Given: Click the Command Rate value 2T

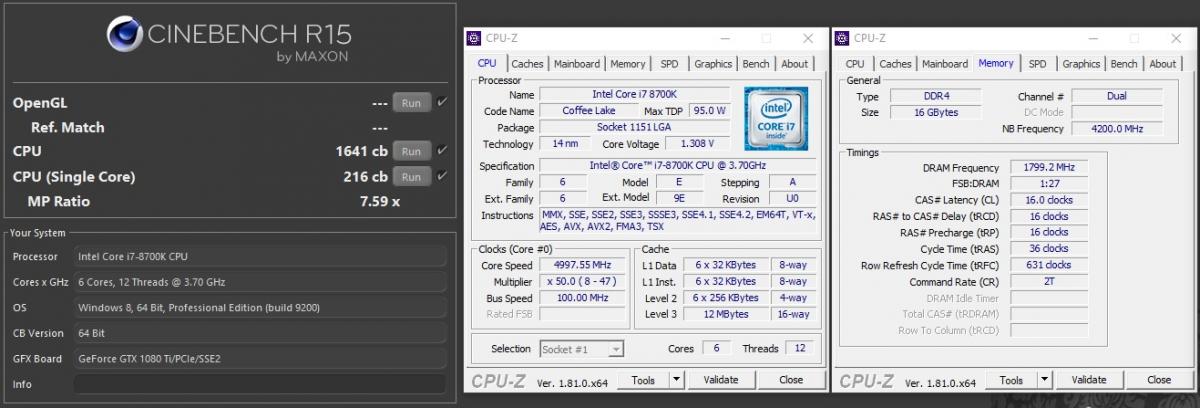Looking at the screenshot, I should point(1048,281).
